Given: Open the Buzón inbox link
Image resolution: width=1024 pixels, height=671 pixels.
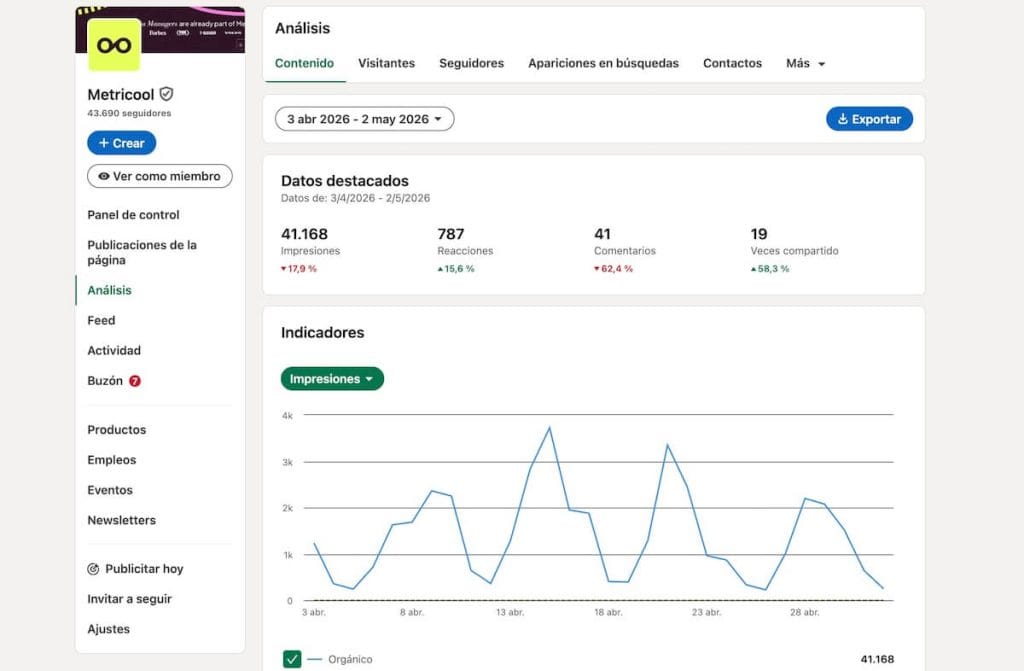Looking at the screenshot, I should click(x=105, y=381).
